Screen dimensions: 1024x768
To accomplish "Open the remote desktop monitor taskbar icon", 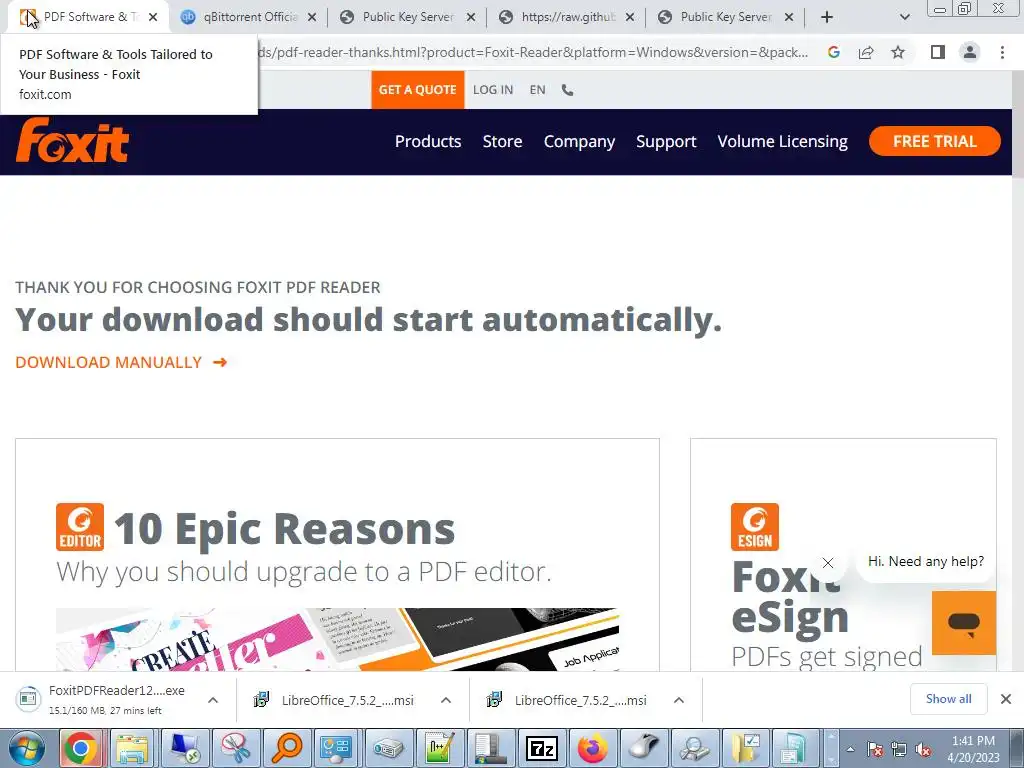I will [x=184, y=748].
